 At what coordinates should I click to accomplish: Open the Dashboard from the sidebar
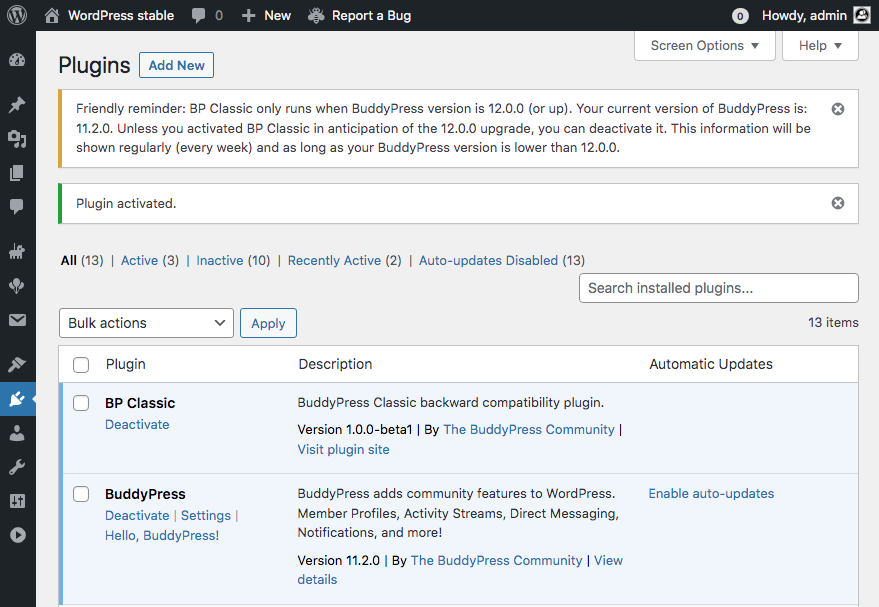click(17, 59)
